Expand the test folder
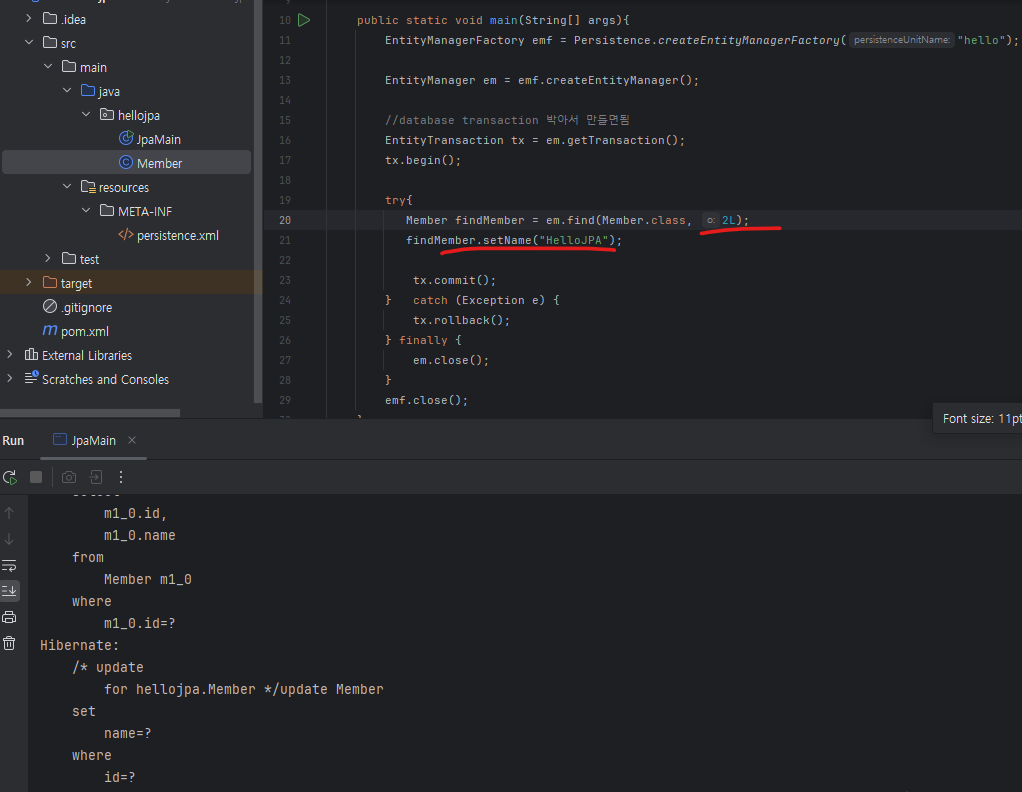 [x=48, y=259]
